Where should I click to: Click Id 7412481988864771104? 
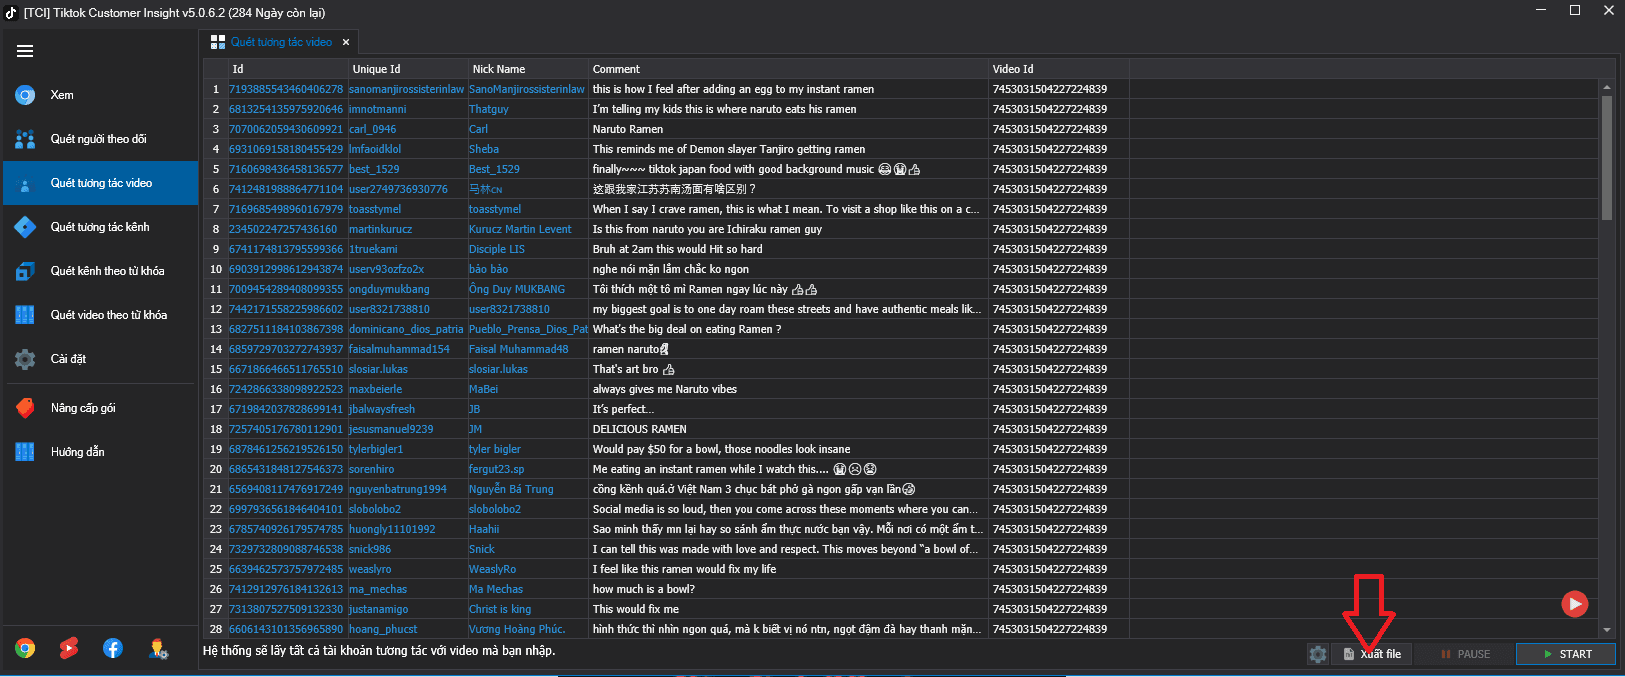(286, 189)
